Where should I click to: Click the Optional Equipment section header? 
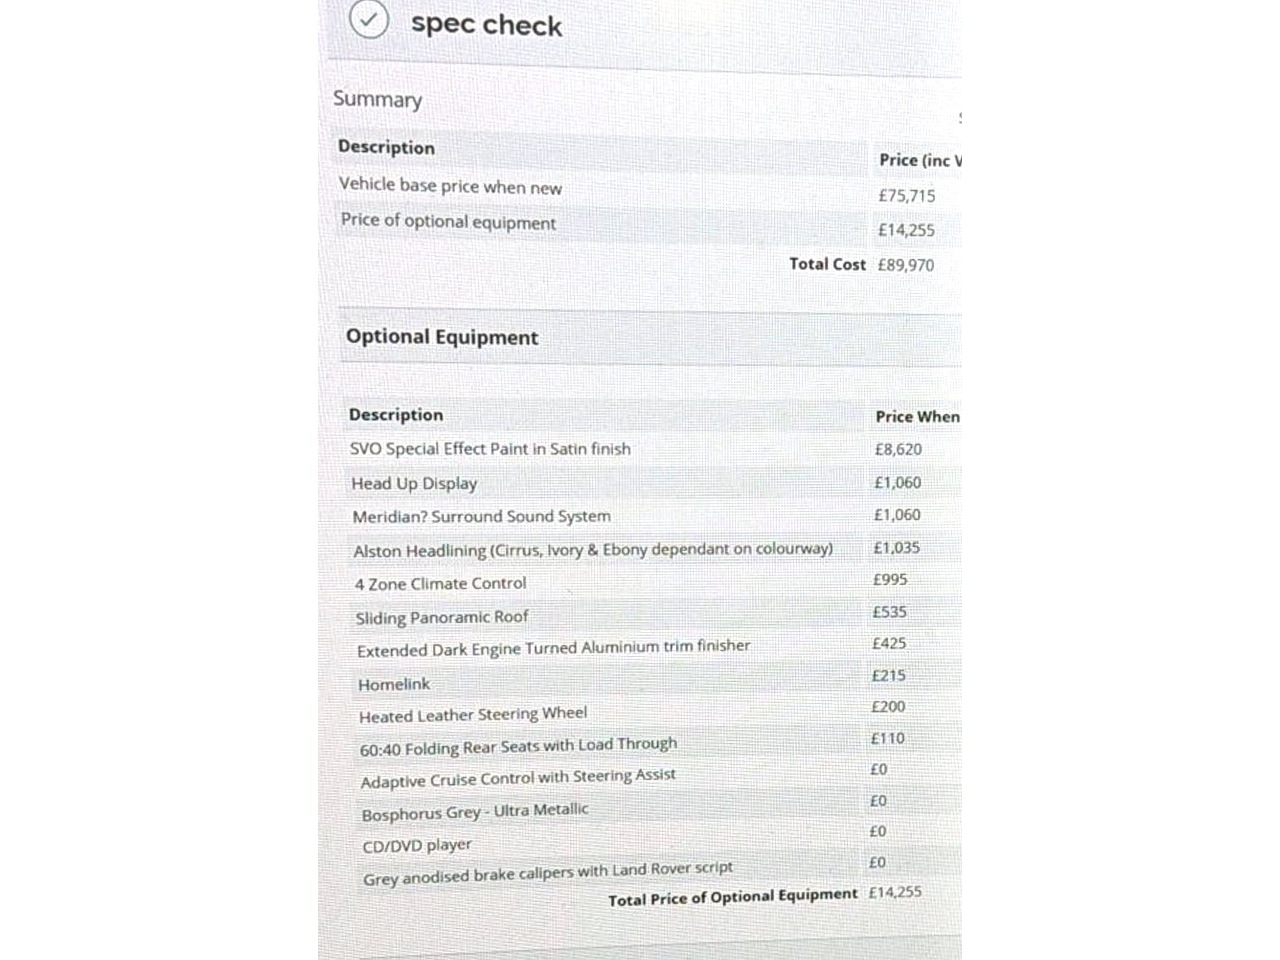(x=442, y=337)
